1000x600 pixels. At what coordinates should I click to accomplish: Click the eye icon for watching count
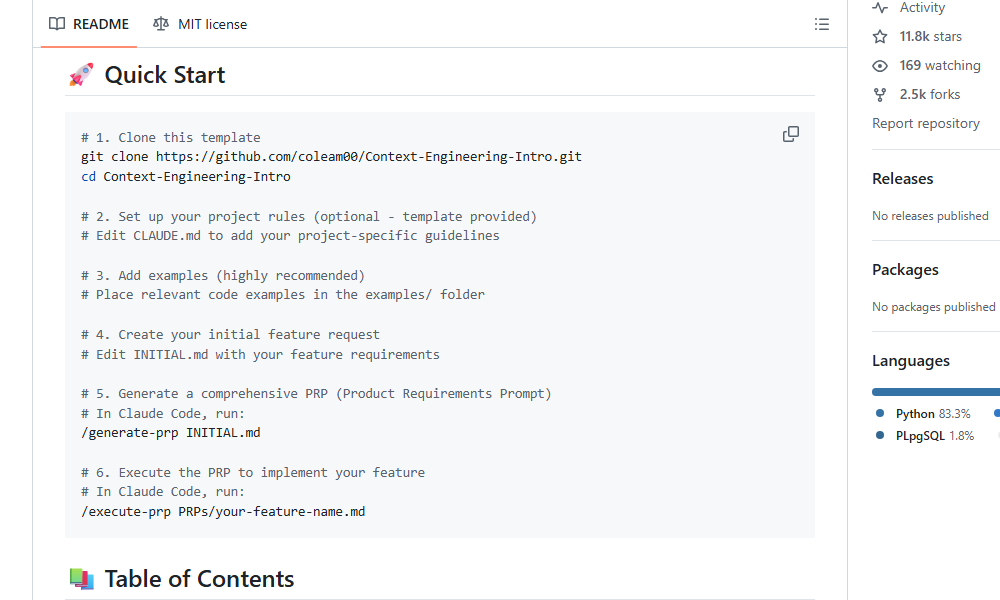(x=880, y=66)
